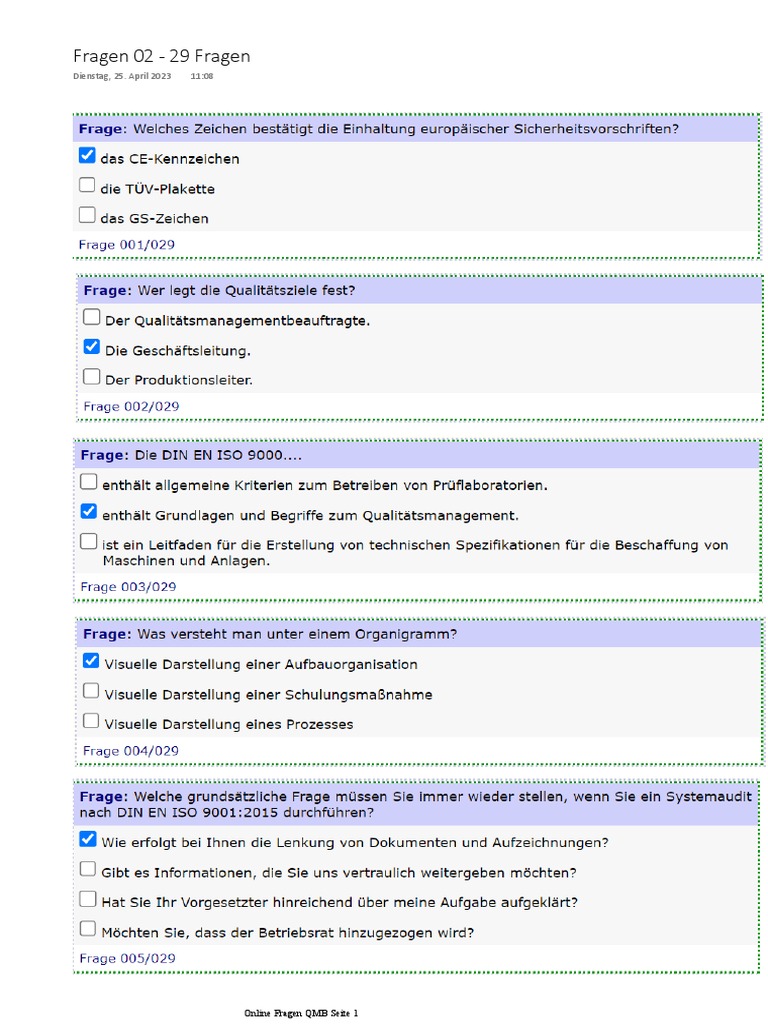The height and width of the screenshot is (1024, 768).
Task: Uncheck the 'Lenkung von Dokumenten' answer
Action: [x=88, y=840]
